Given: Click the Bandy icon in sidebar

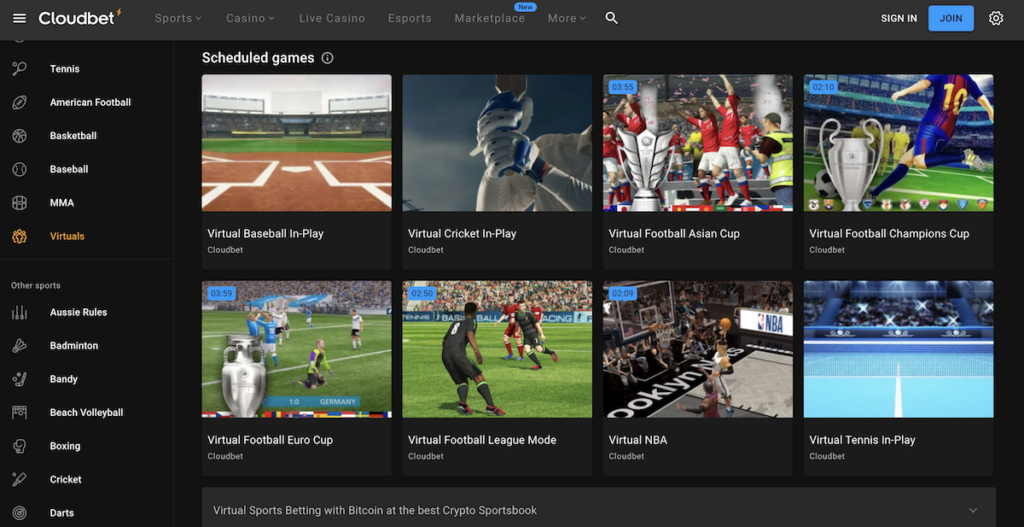Looking at the screenshot, I should (20, 379).
